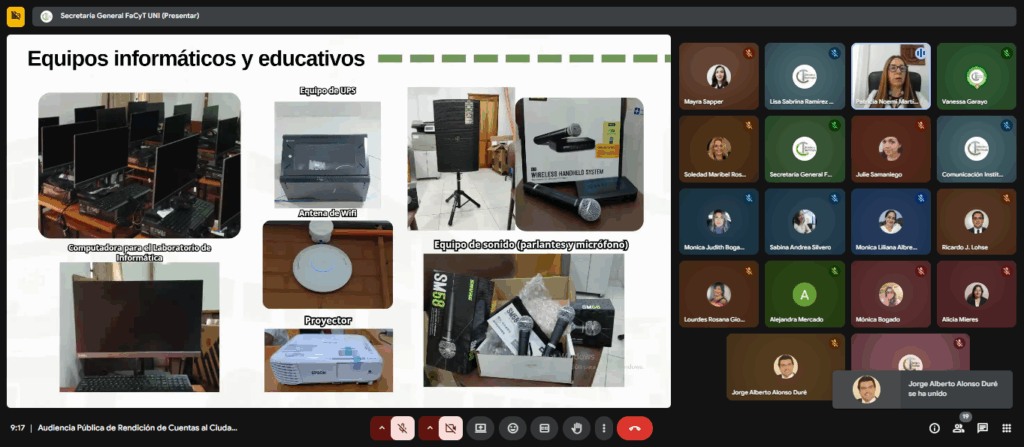Open the activities grid icon
Screen dimensions: 1024x447
pyautogui.click(x=1006, y=428)
